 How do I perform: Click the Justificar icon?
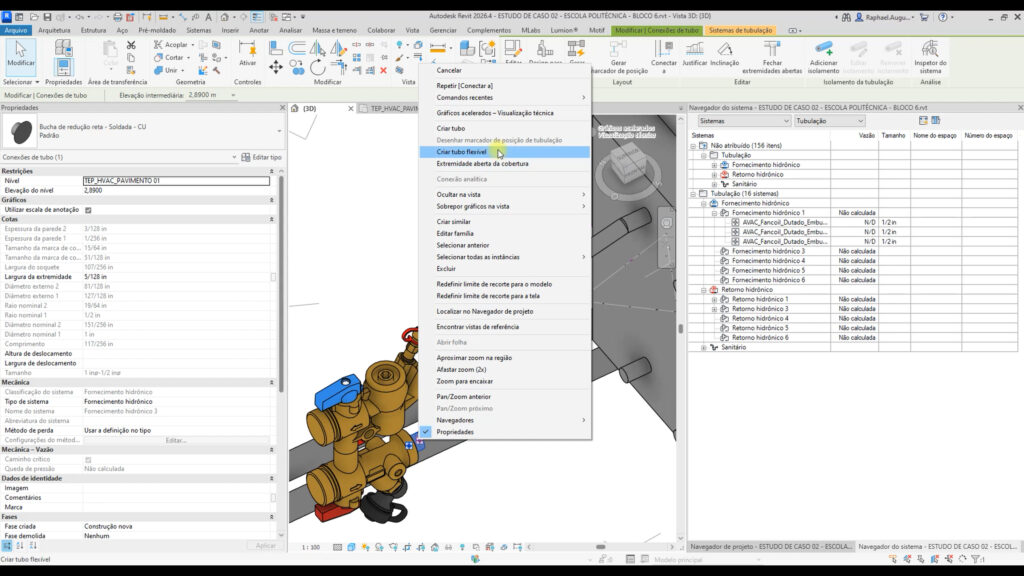[x=694, y=54]
